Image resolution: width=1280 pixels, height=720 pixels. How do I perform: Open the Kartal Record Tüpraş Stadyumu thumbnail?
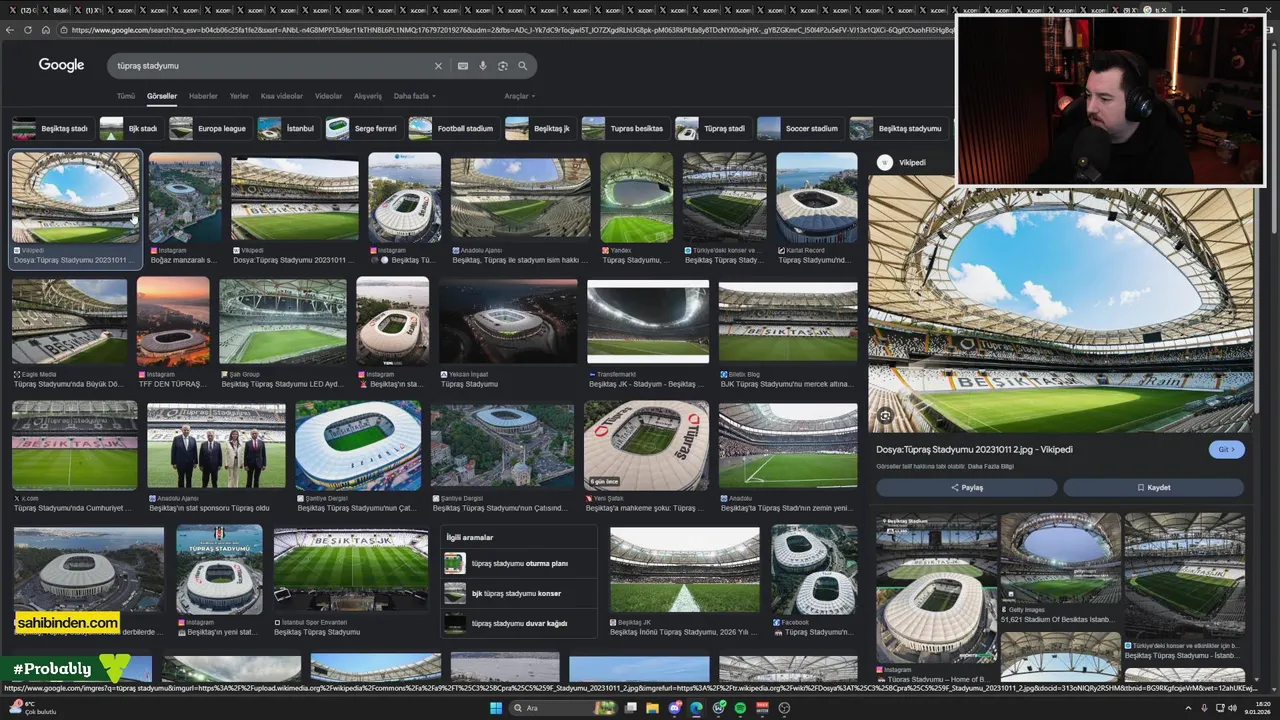pyautogui.click(x=816, y=197)
